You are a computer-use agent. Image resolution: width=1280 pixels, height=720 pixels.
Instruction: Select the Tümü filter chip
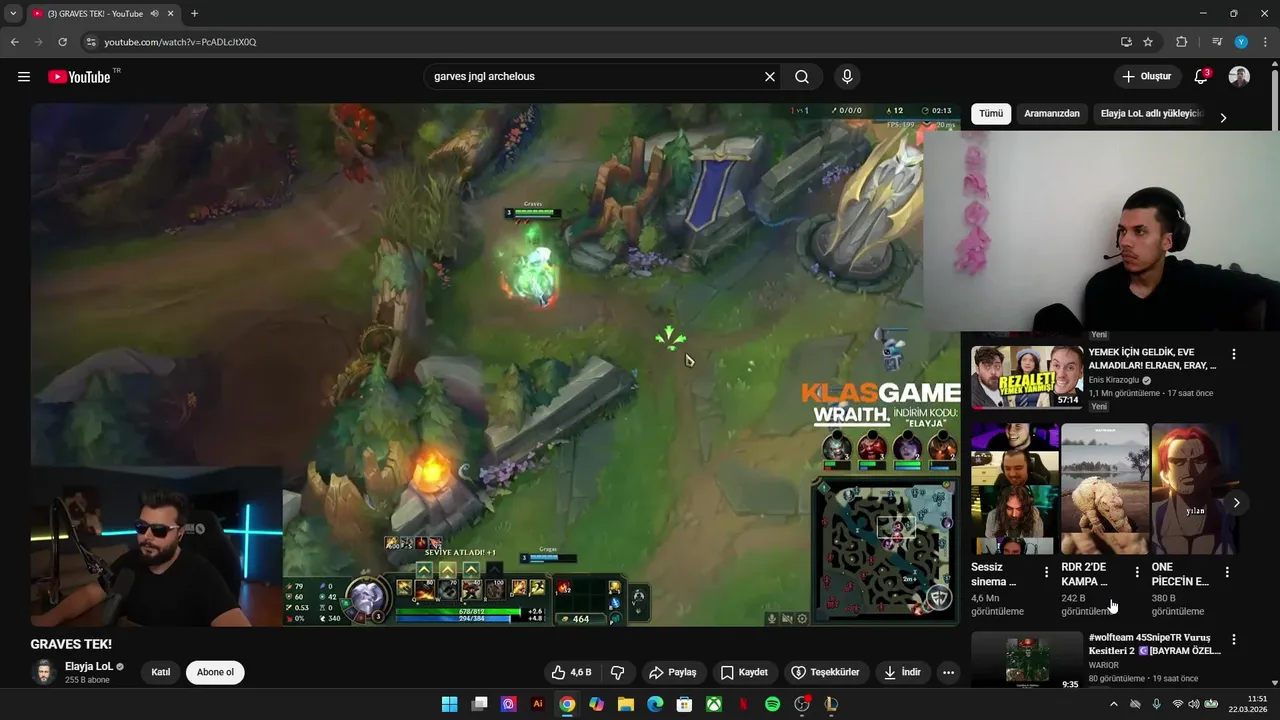point(991,114)
